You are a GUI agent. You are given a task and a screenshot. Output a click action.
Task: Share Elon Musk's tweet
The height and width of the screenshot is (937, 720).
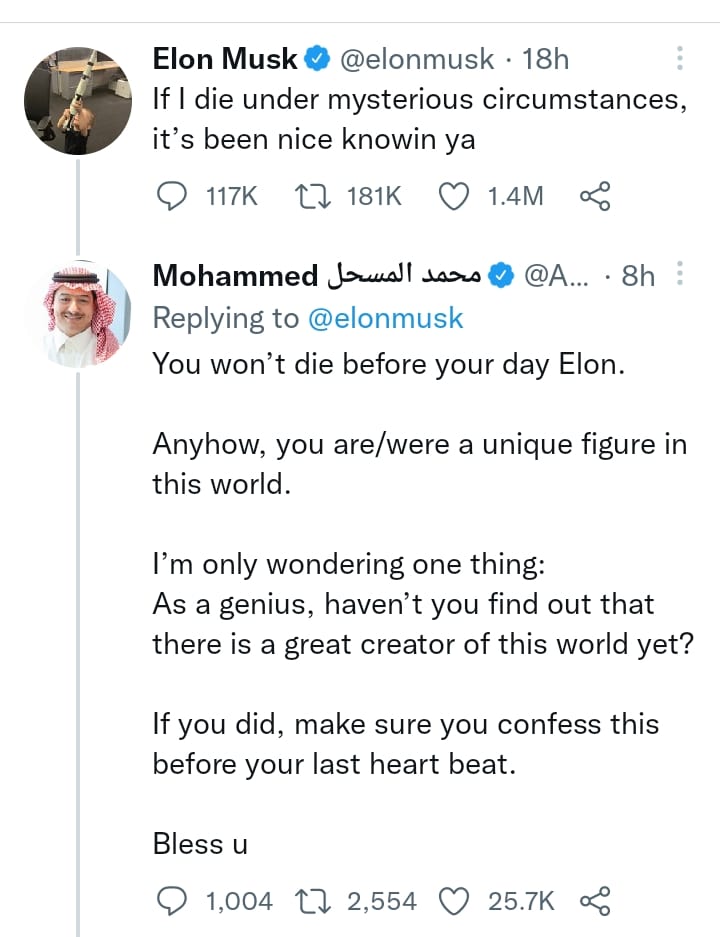(x=595, y=196)
